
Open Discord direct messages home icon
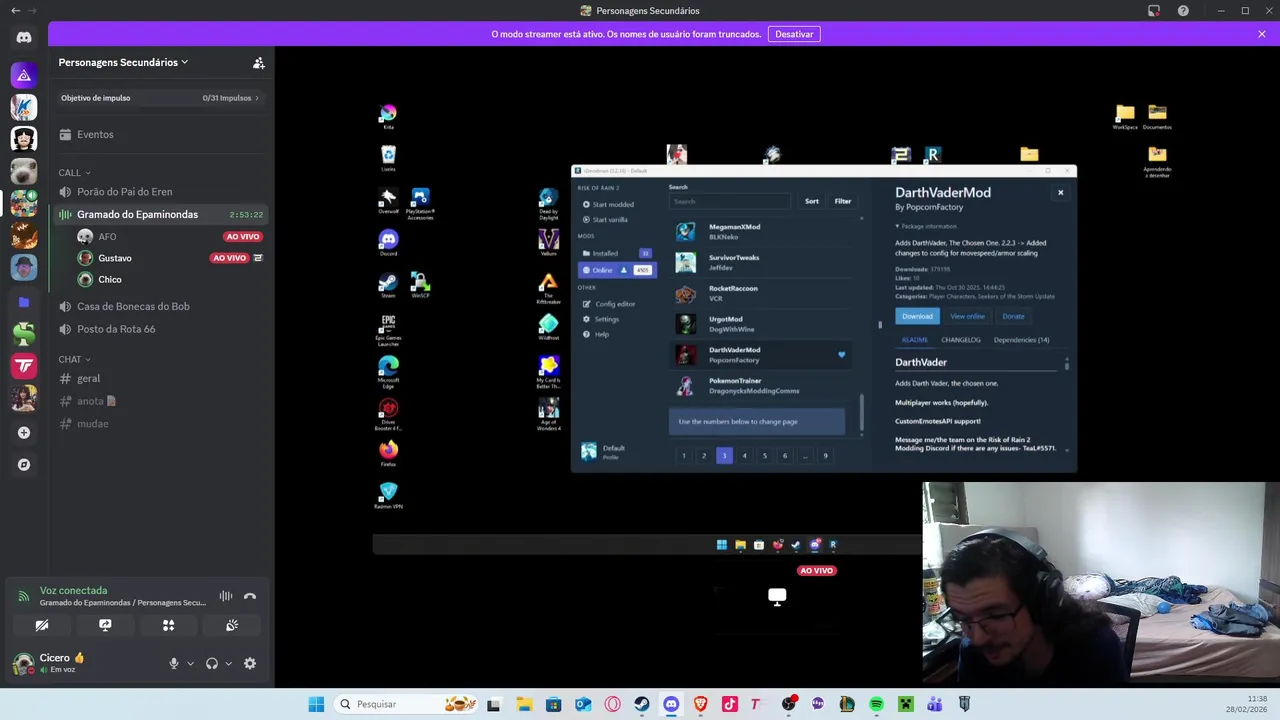[24, 37]
